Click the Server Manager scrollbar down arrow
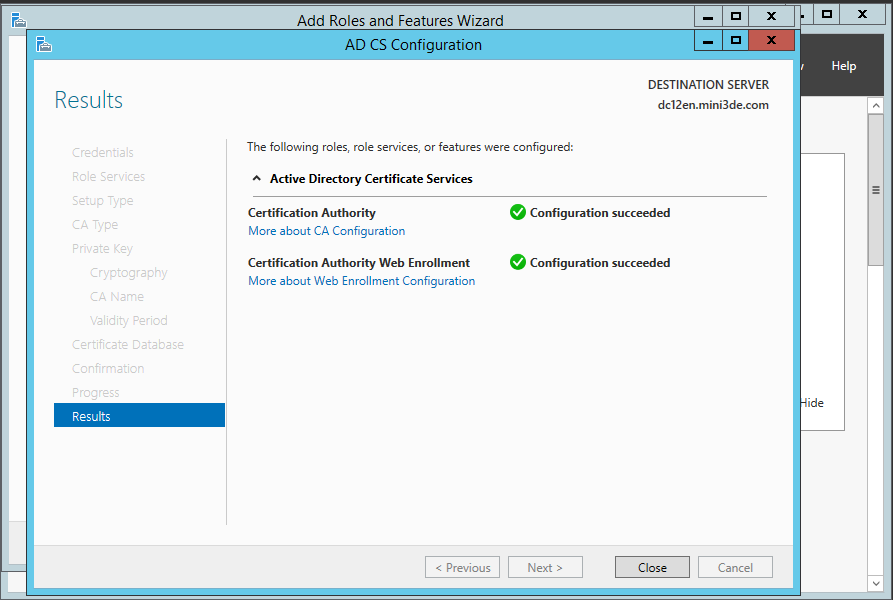This screenshot has width=893, height=600. (876, 583)
